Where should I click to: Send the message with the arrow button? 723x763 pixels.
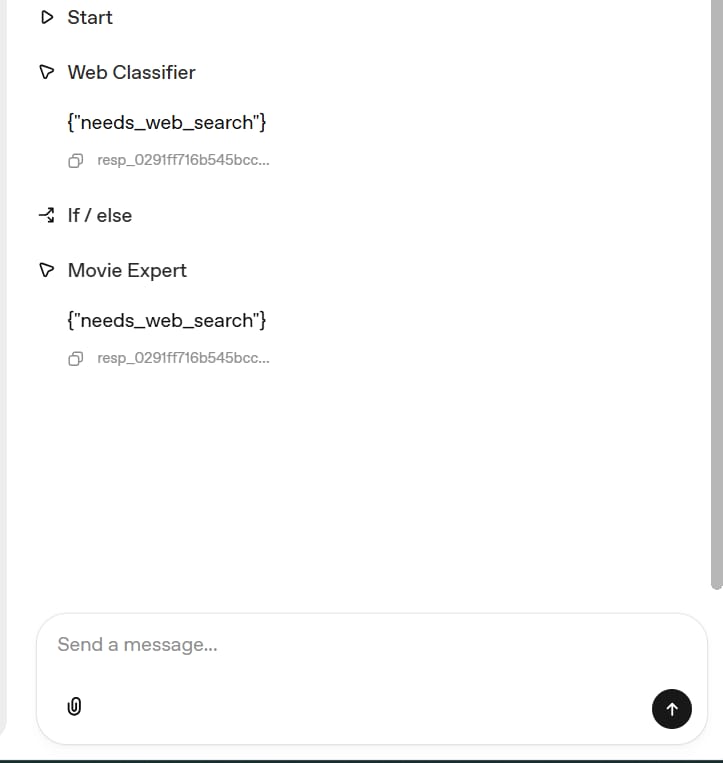[x=671, y=709]
